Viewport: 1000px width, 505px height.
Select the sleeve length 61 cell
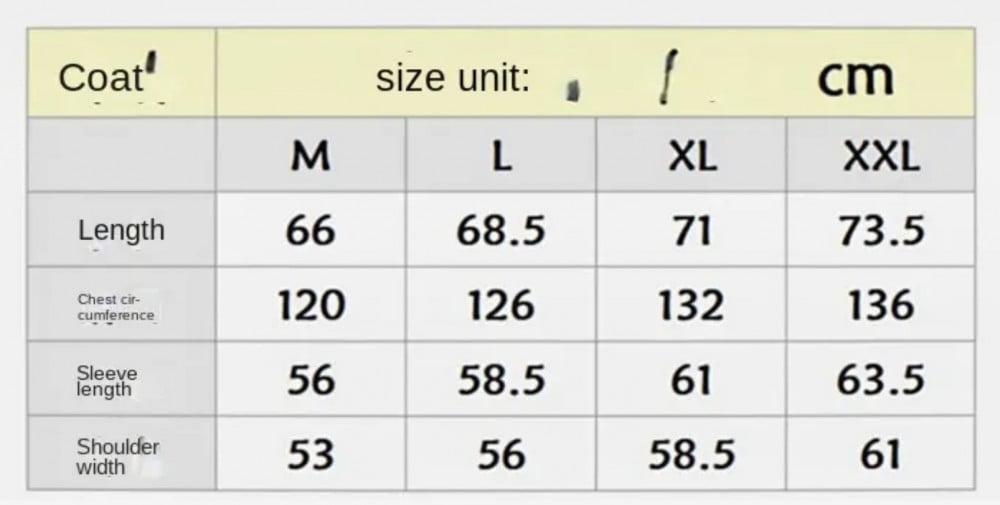pyautogui.click(x=691, y=379)
